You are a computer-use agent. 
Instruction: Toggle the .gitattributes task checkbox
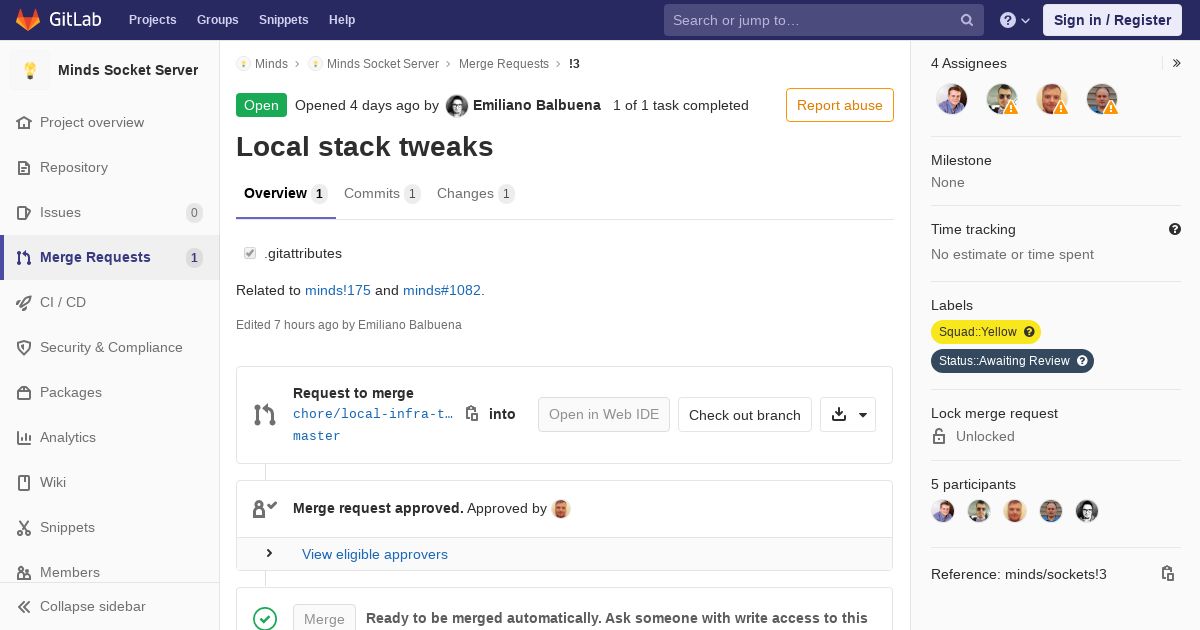(x=250, y=253)
